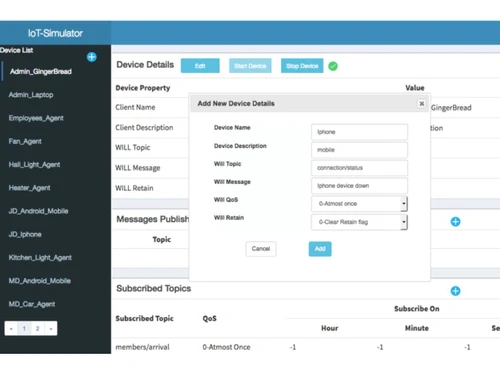Click the Add button in the dialog
Screen dimensions: 500x375
tap(320, 249)
